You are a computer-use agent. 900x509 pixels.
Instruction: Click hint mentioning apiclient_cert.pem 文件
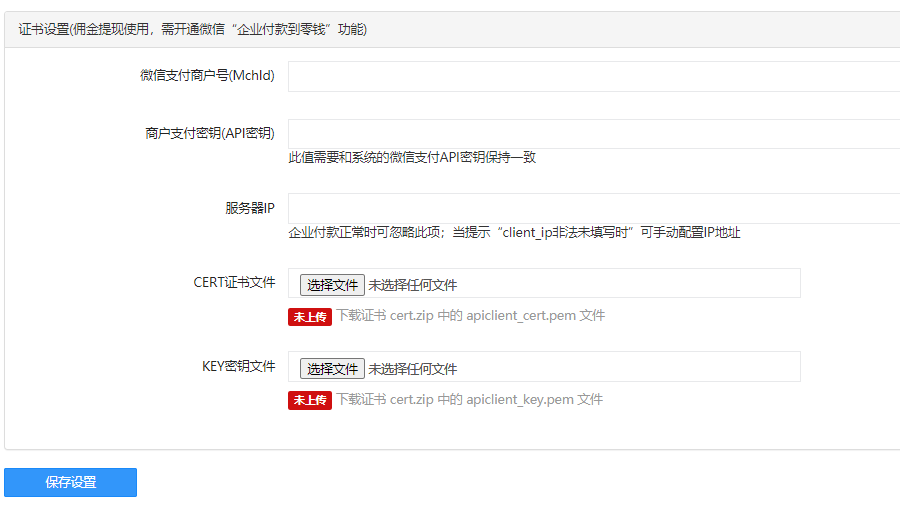(x=471, y=316)
